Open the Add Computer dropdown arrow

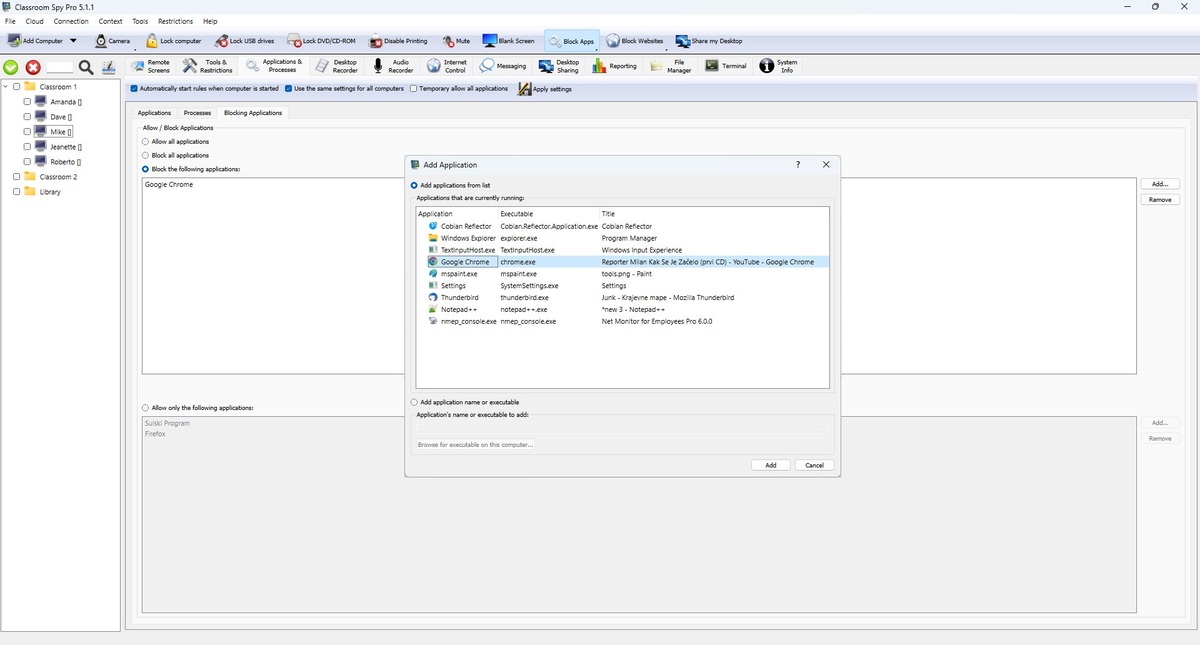coord(73,41)
